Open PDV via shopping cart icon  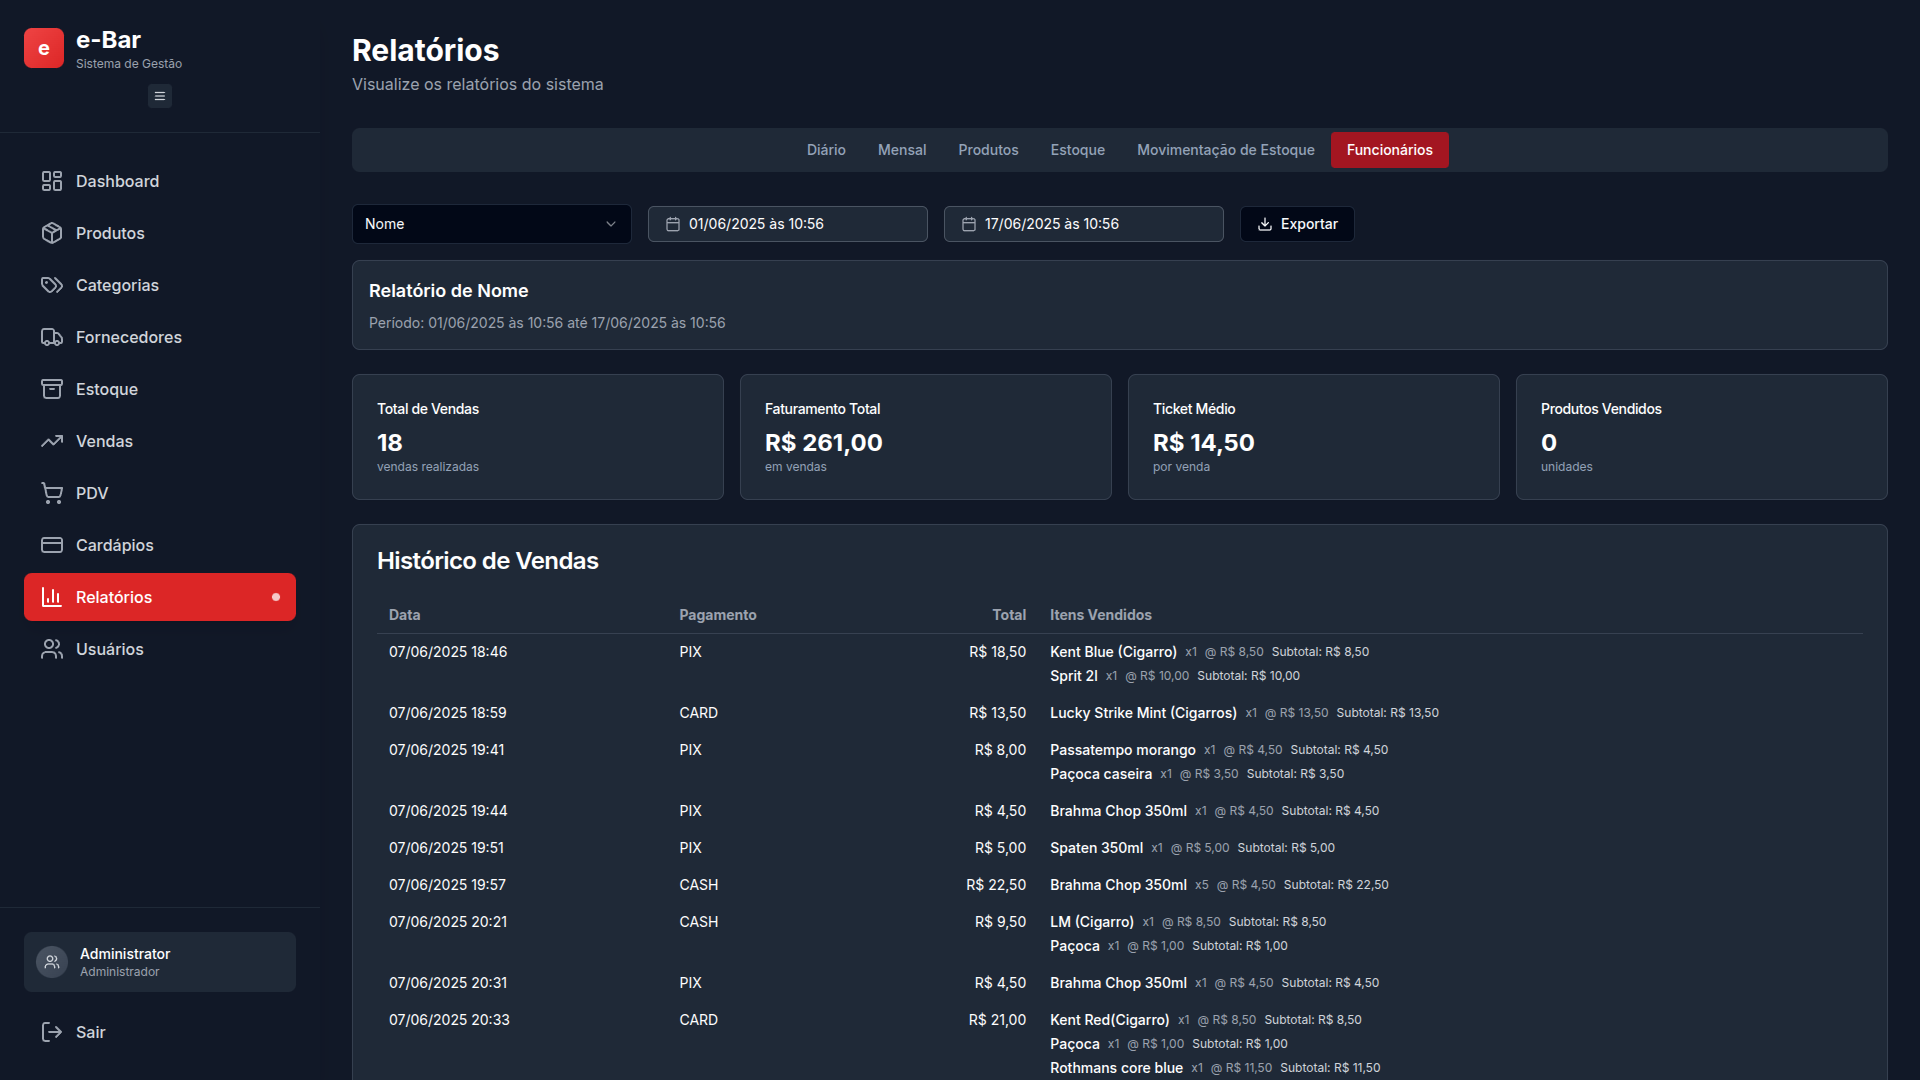tap(52, 493)
